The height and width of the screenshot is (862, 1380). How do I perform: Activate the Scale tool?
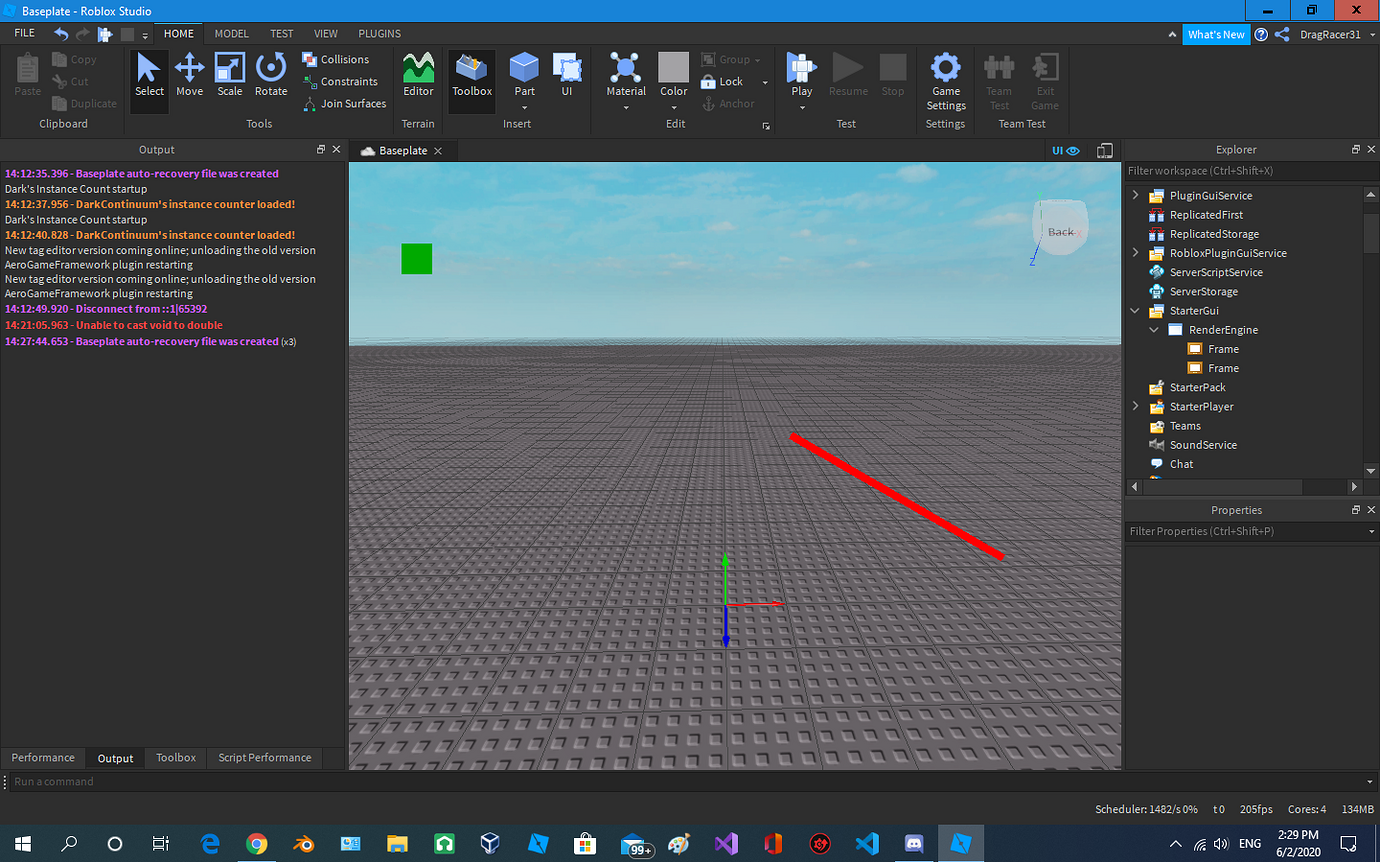pos(230,76)
